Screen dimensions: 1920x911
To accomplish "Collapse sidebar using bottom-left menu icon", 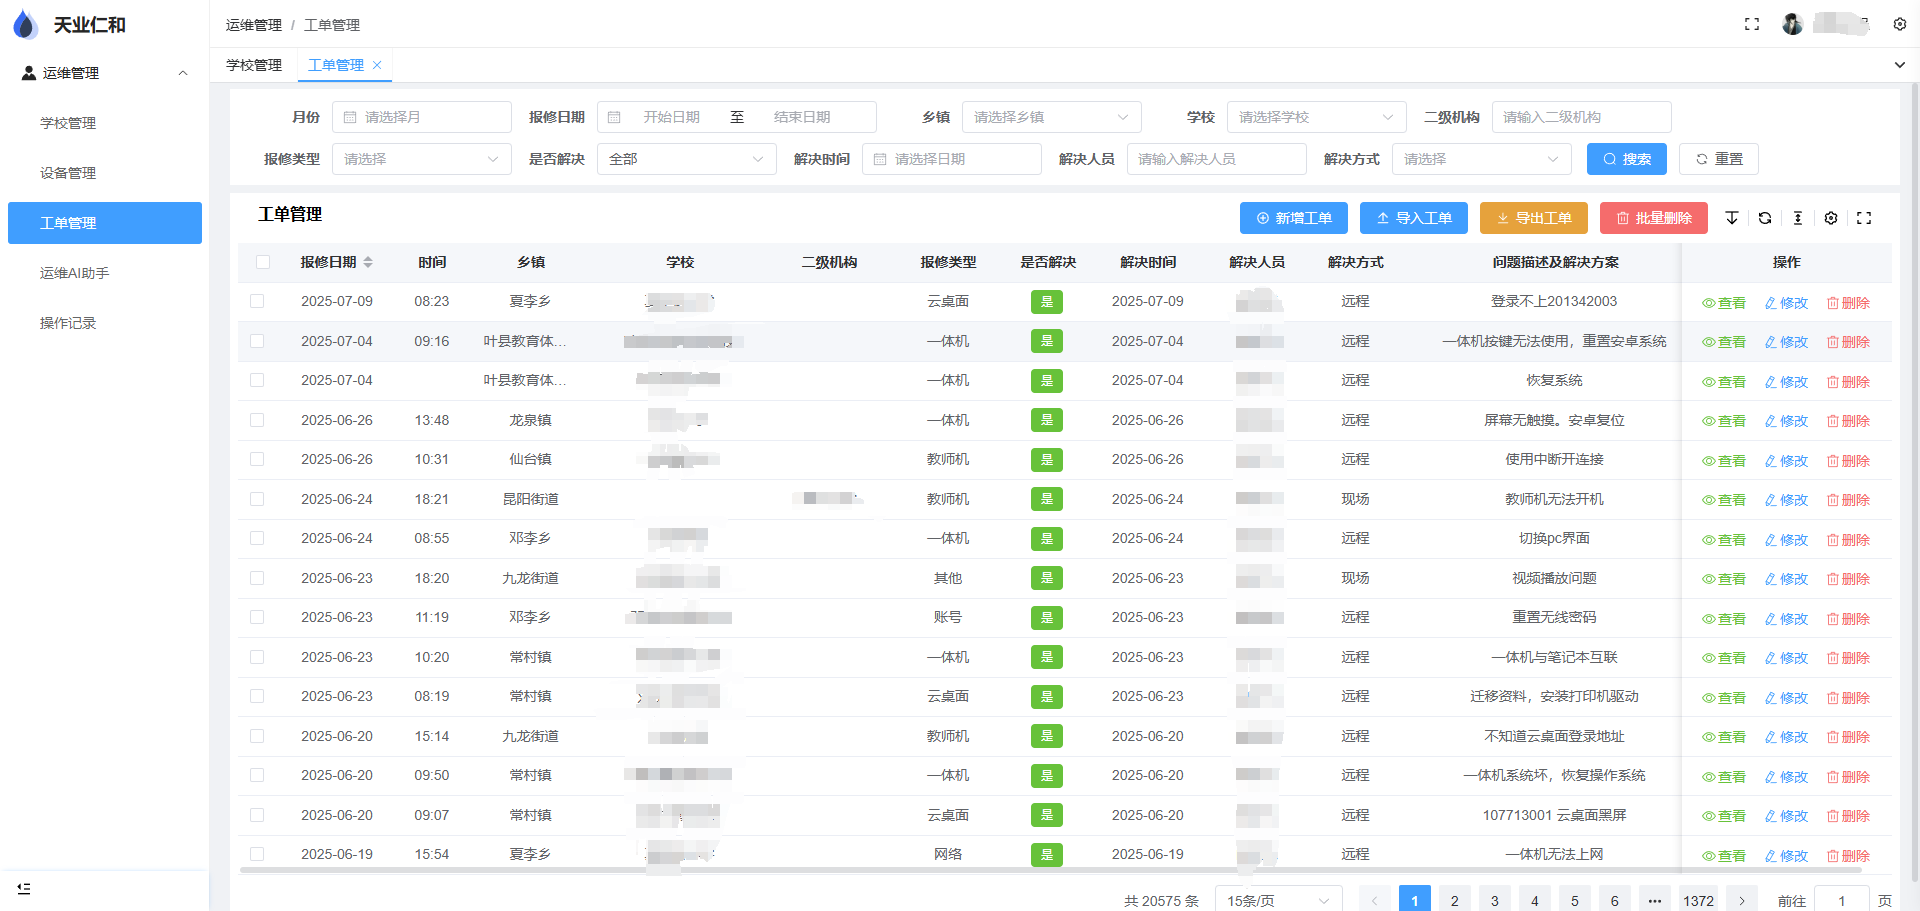I will [24, 888].
